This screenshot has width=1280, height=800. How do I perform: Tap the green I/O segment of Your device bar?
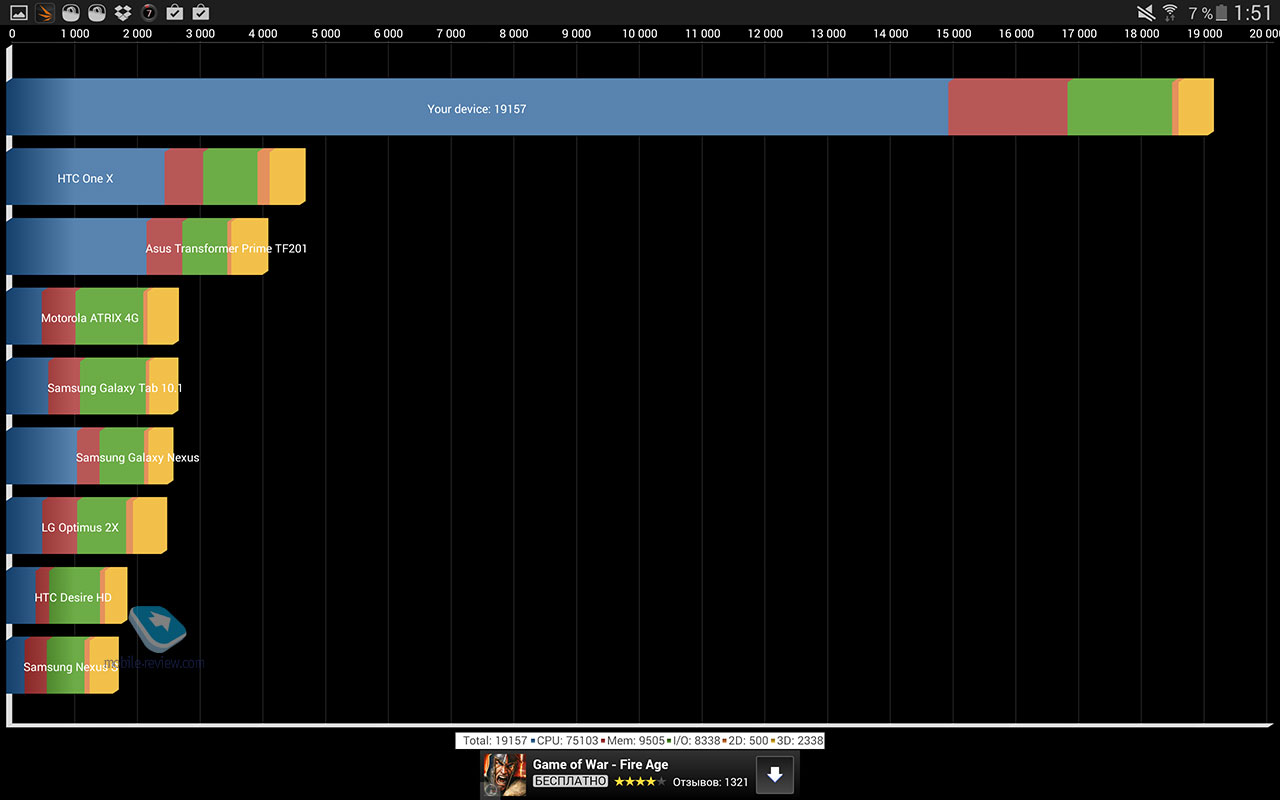[x=1120, y=108]
